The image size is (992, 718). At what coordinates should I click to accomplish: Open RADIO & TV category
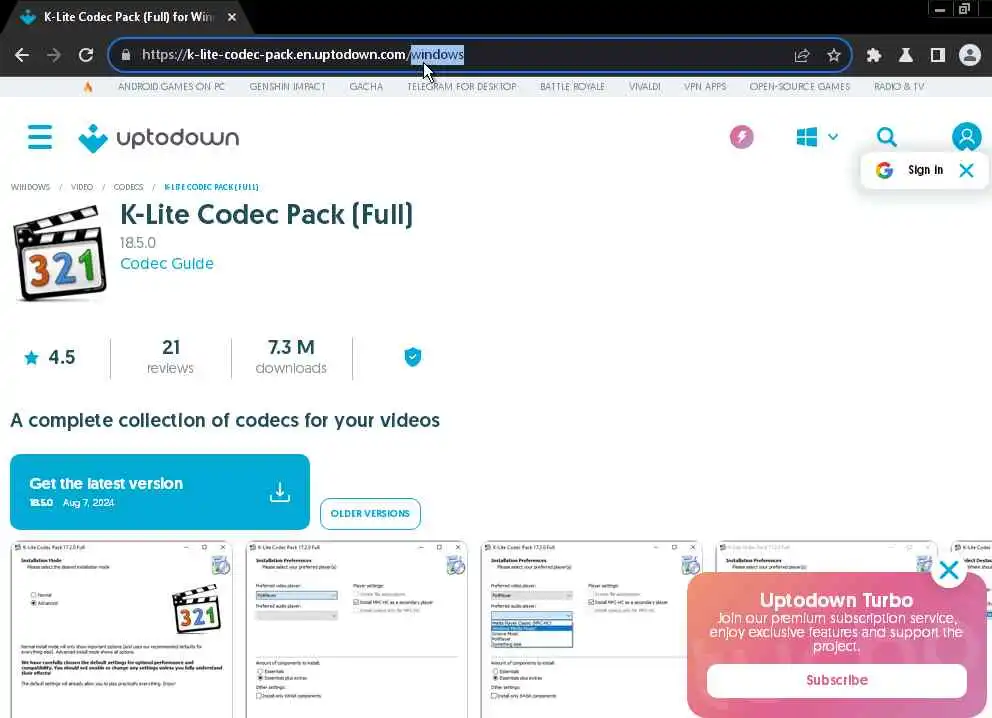point(899,87)
